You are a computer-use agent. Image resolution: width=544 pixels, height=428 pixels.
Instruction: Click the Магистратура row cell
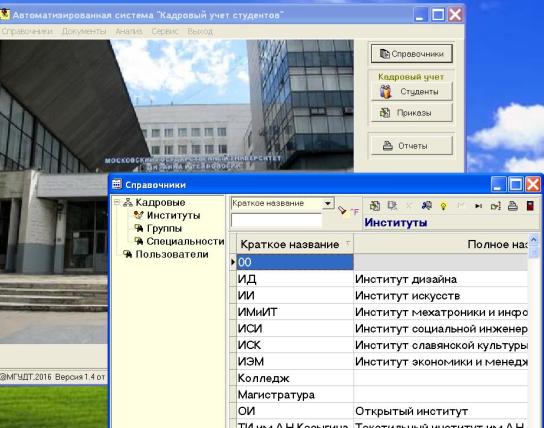[295, 395]
